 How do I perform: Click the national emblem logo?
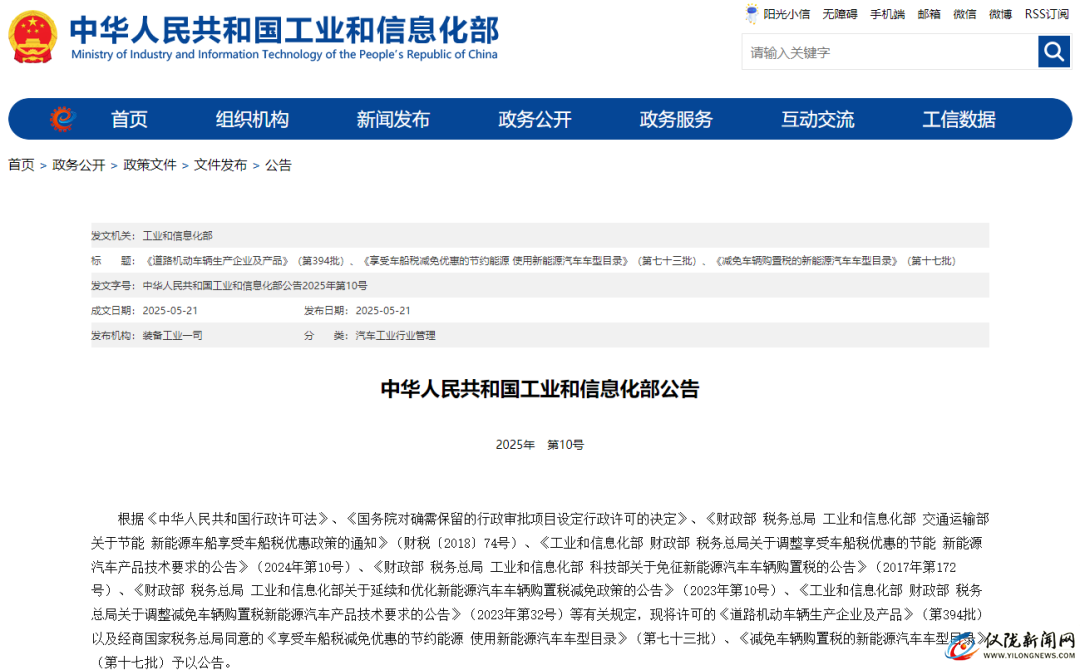[x=32, y=37]
